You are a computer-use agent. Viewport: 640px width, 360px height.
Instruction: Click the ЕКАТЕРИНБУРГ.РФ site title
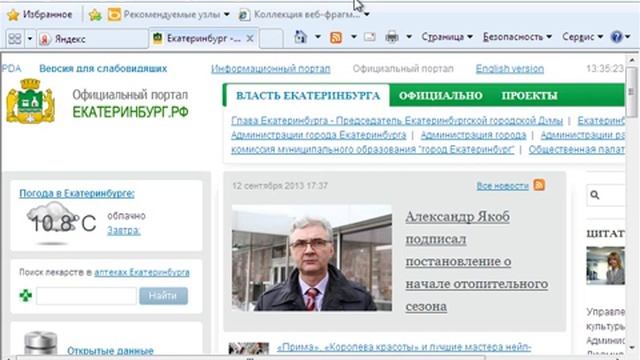click(131, 112)
